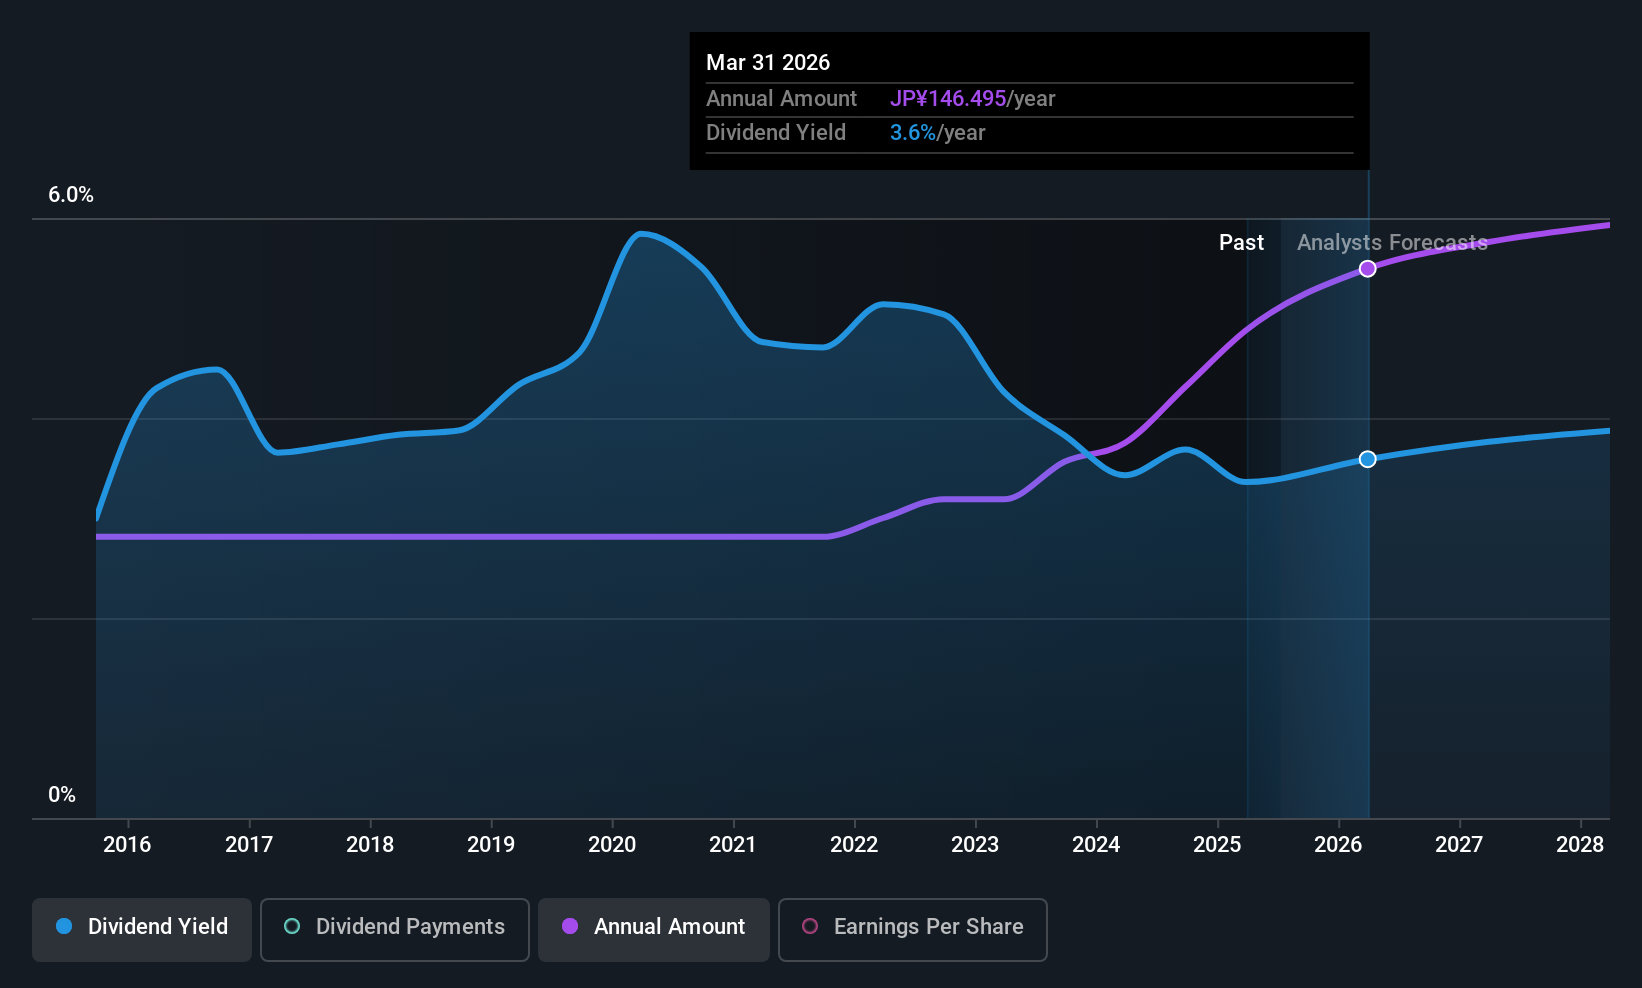The height and width of the screenshot is (988, 1642).
Task: Click the 6.0% y-axis label
Action: [71, 195]
